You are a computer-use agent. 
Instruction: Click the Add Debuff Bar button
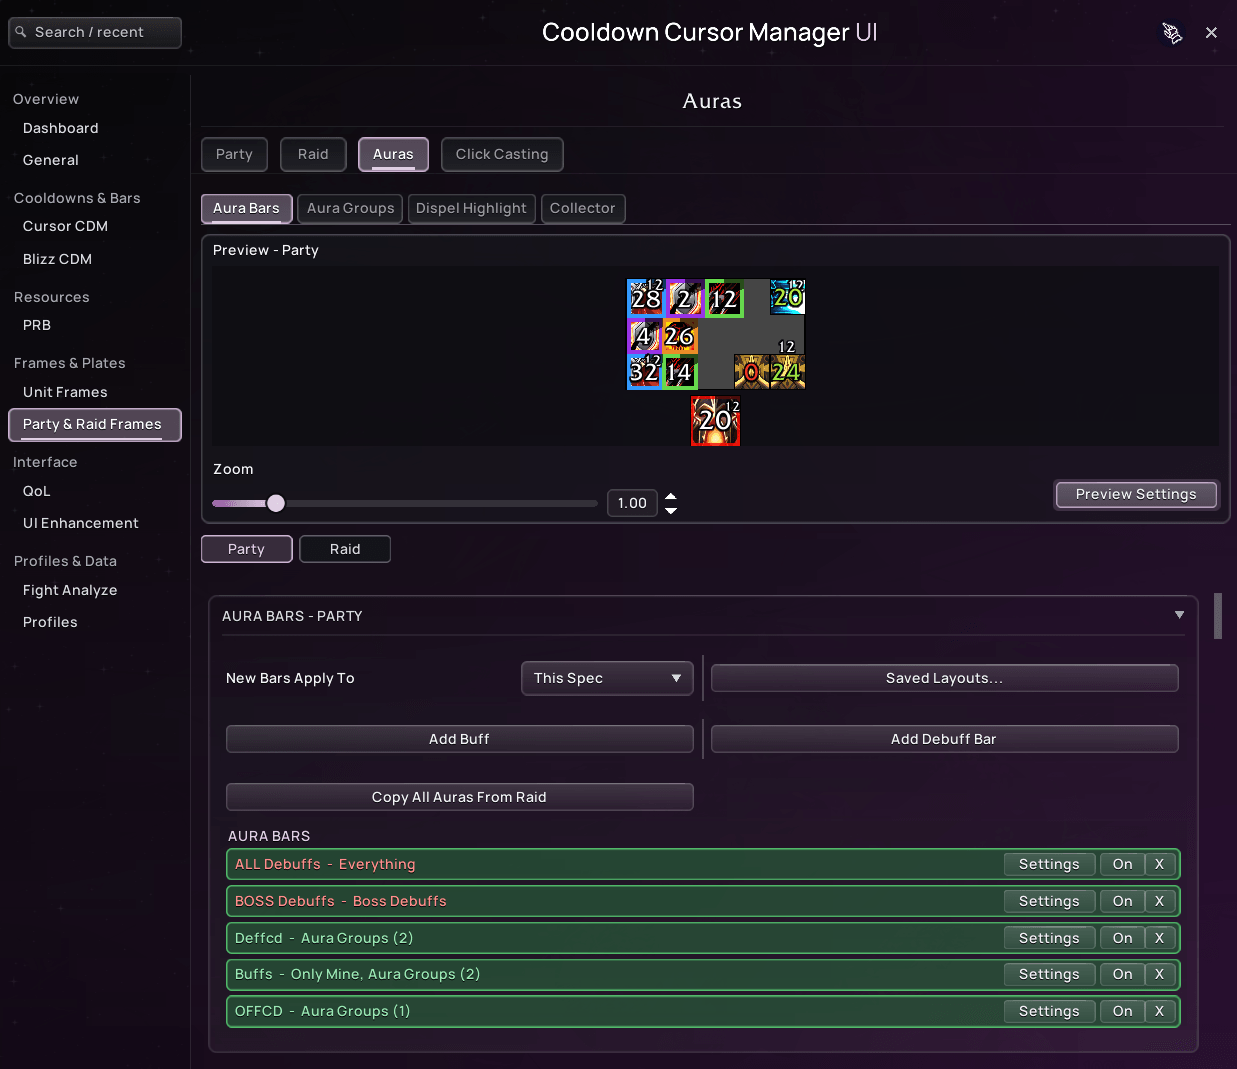(944, 739)
